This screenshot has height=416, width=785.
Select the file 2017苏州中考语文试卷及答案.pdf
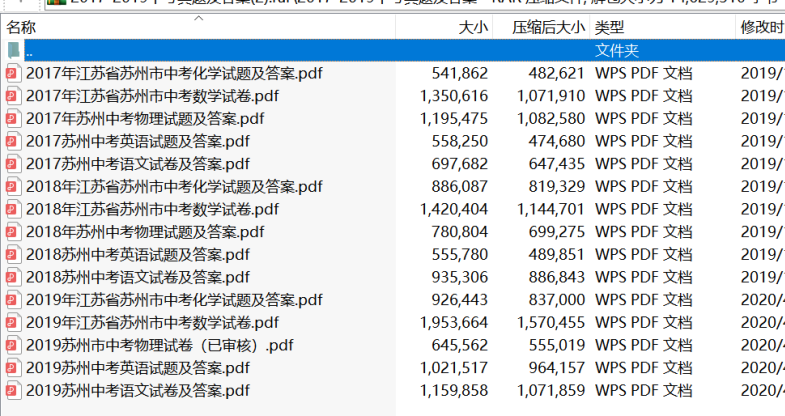click(137, 164)
